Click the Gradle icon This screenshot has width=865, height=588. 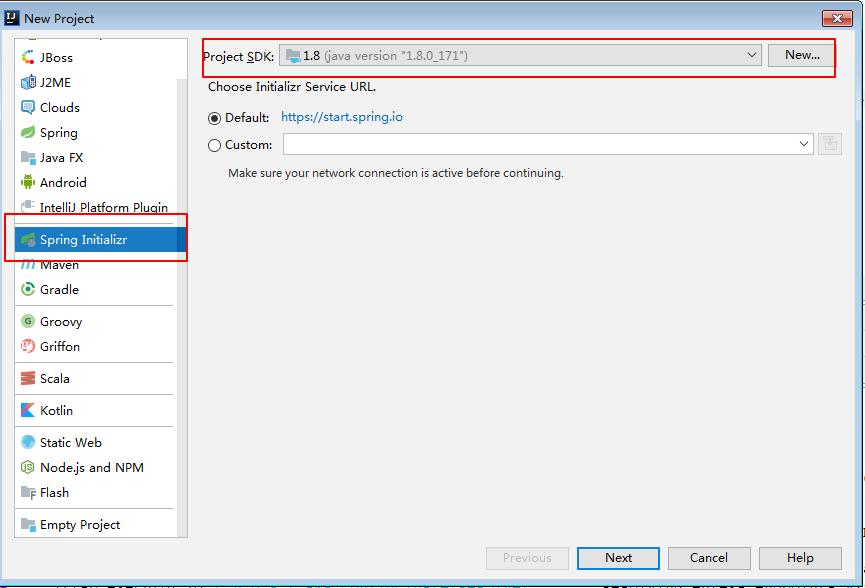coord(28,289)
